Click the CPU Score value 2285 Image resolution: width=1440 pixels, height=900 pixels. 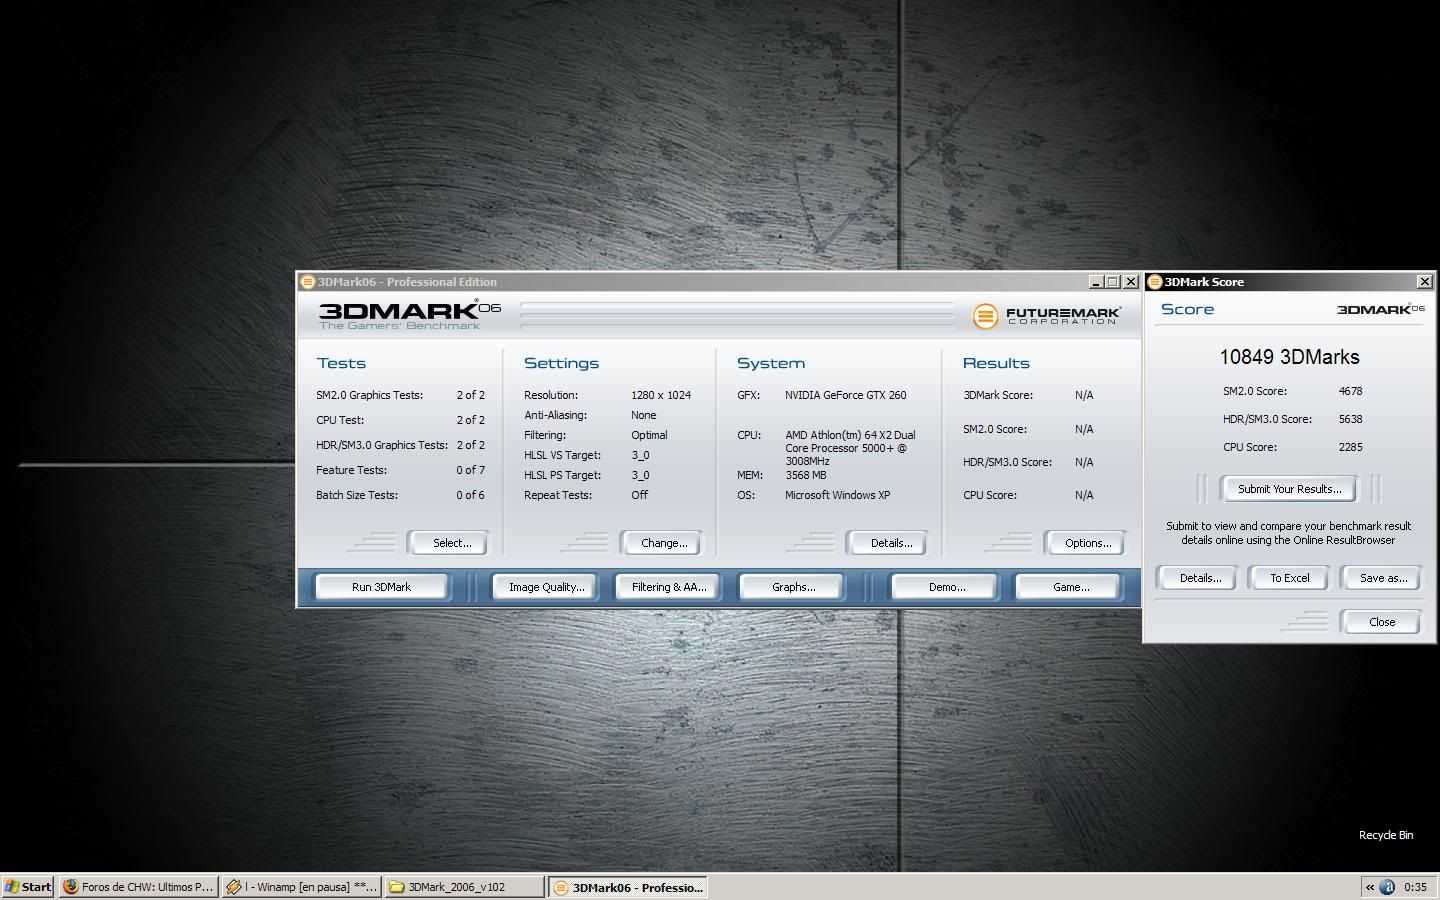tap(1350, 447)
